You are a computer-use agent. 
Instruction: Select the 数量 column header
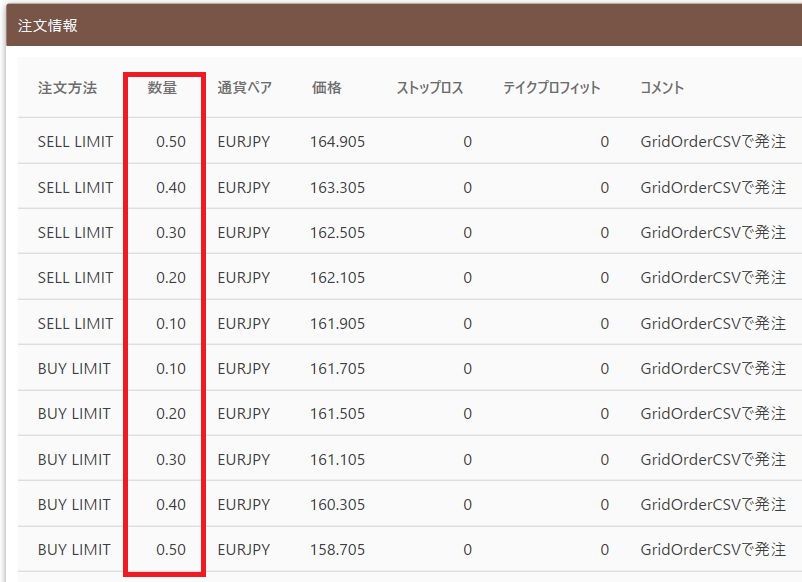[162, 88]
